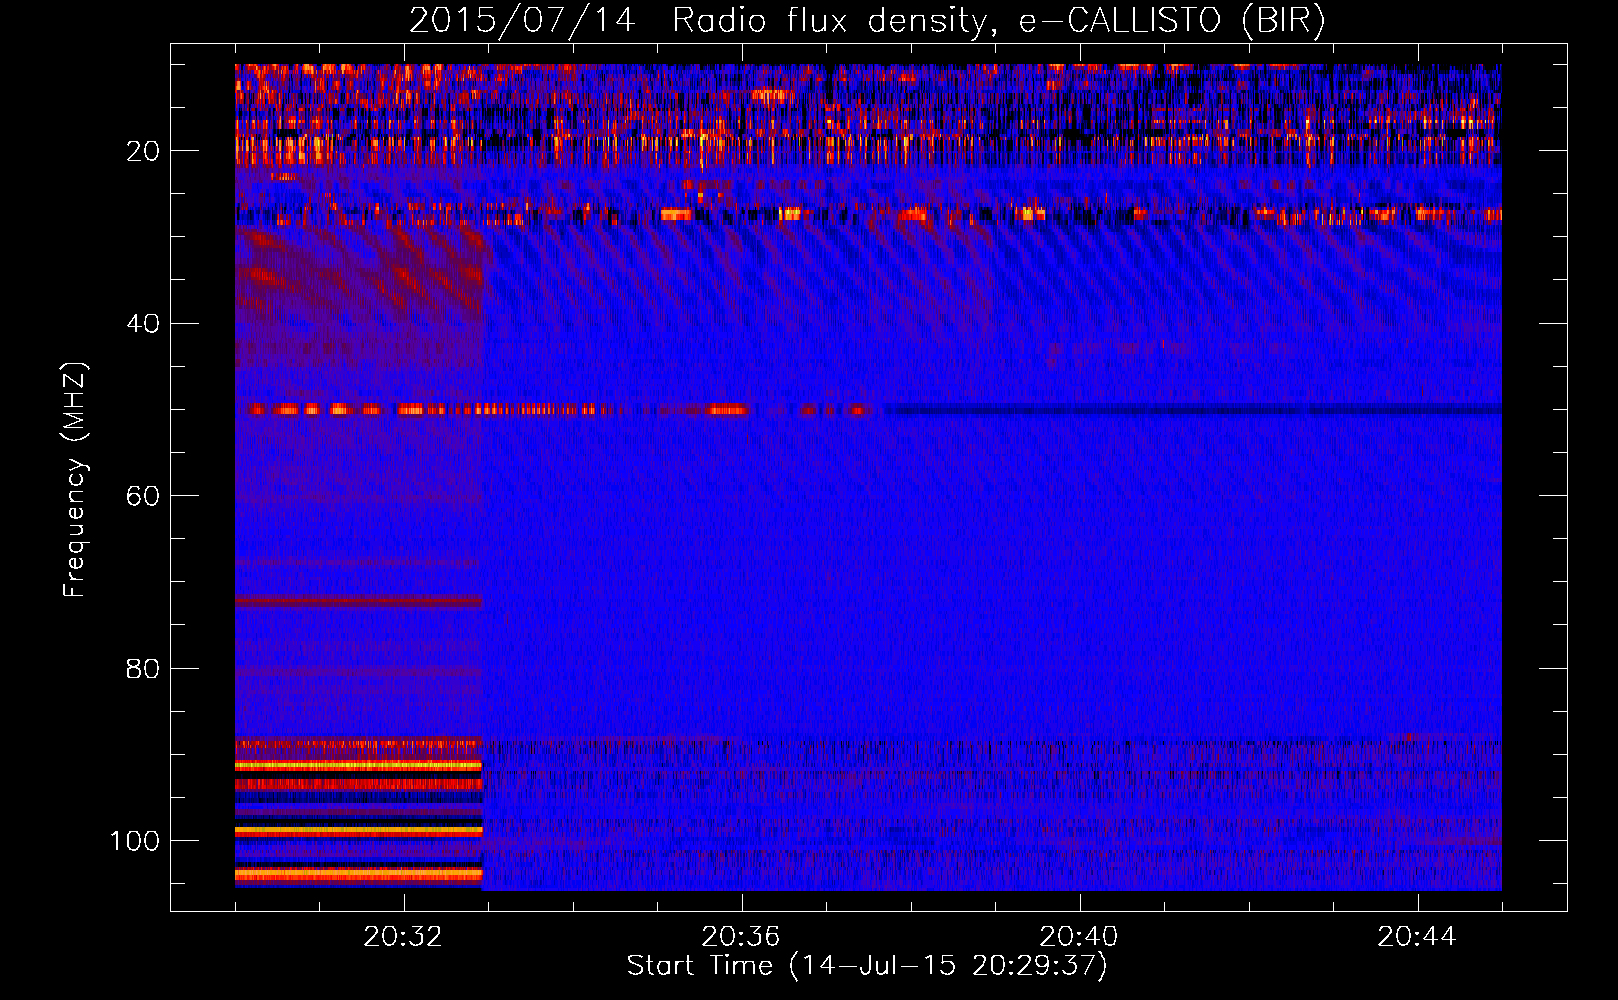Click the plot title "2015/07/14 Radio flux density, e-CALLISTO (BIR)"
Image resolution: width=1618 pixels, height=1000 pixels.
pyautogui.click(x=867, y=21)
